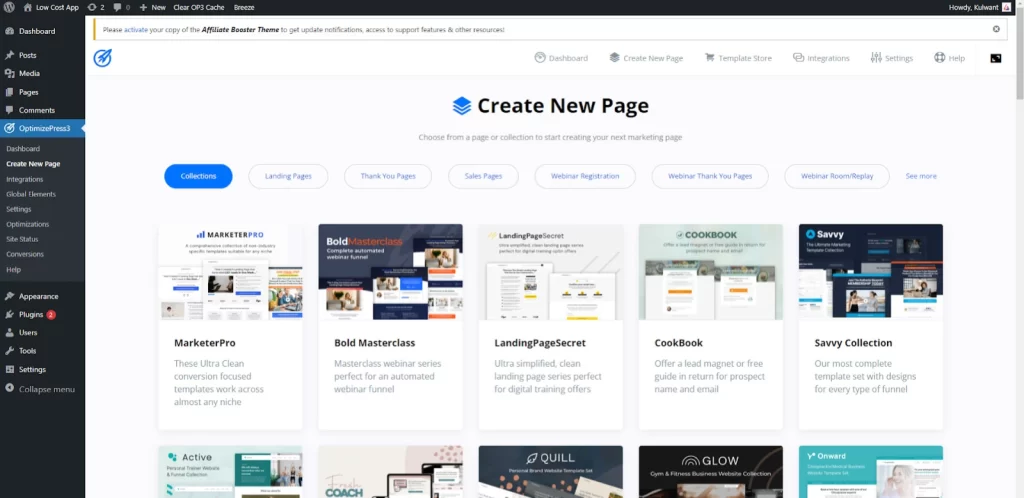Open Conversions in sidebar submenu
The image size is (1024, 498).
point(25,254)
